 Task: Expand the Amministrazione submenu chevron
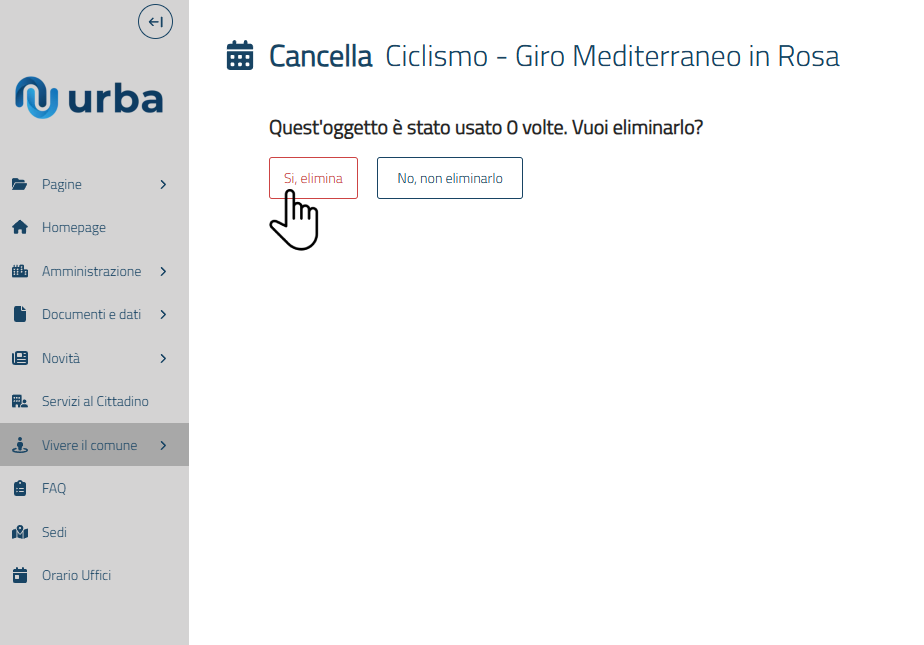point(163,271)
